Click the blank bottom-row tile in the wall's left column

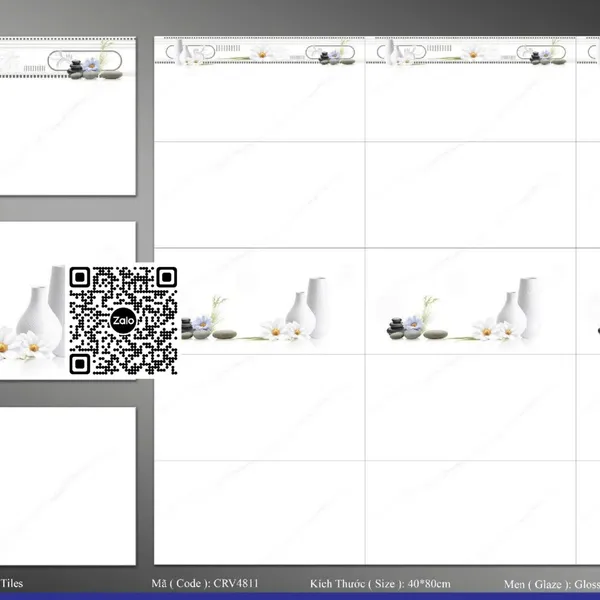coord(260,511)
